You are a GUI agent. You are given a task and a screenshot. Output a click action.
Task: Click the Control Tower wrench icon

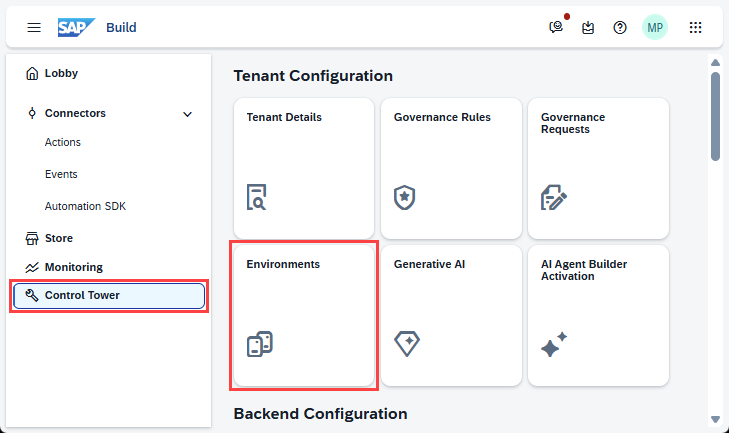[x=32, y=295]
